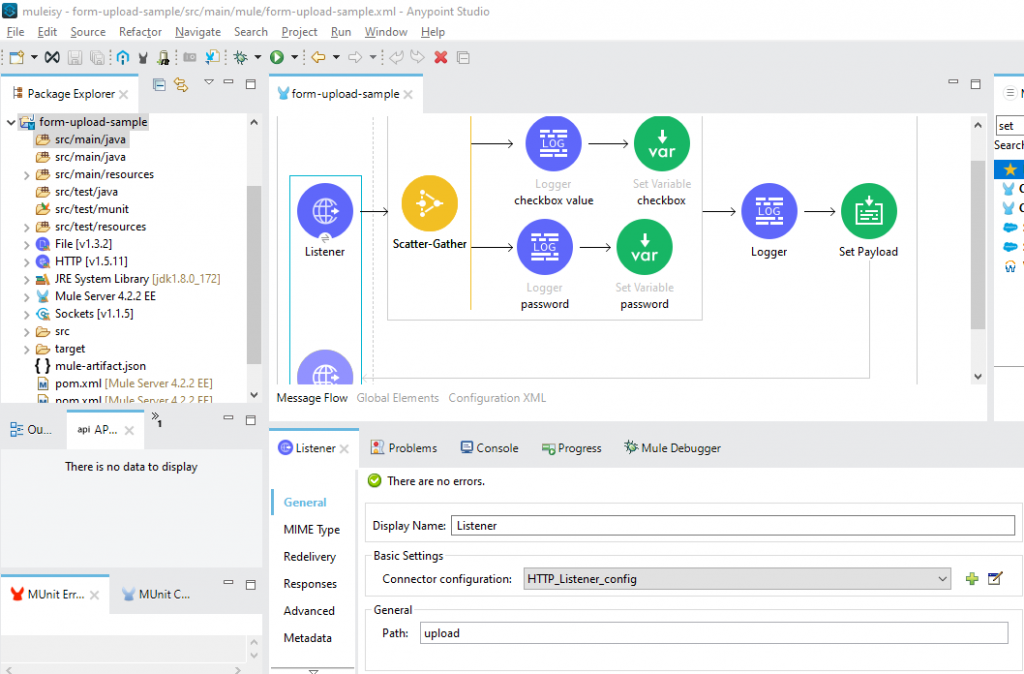Click the Set Variable password component
Viewport: 1024px width, 674px height.
pyautogui.click(x=644, y=247)
